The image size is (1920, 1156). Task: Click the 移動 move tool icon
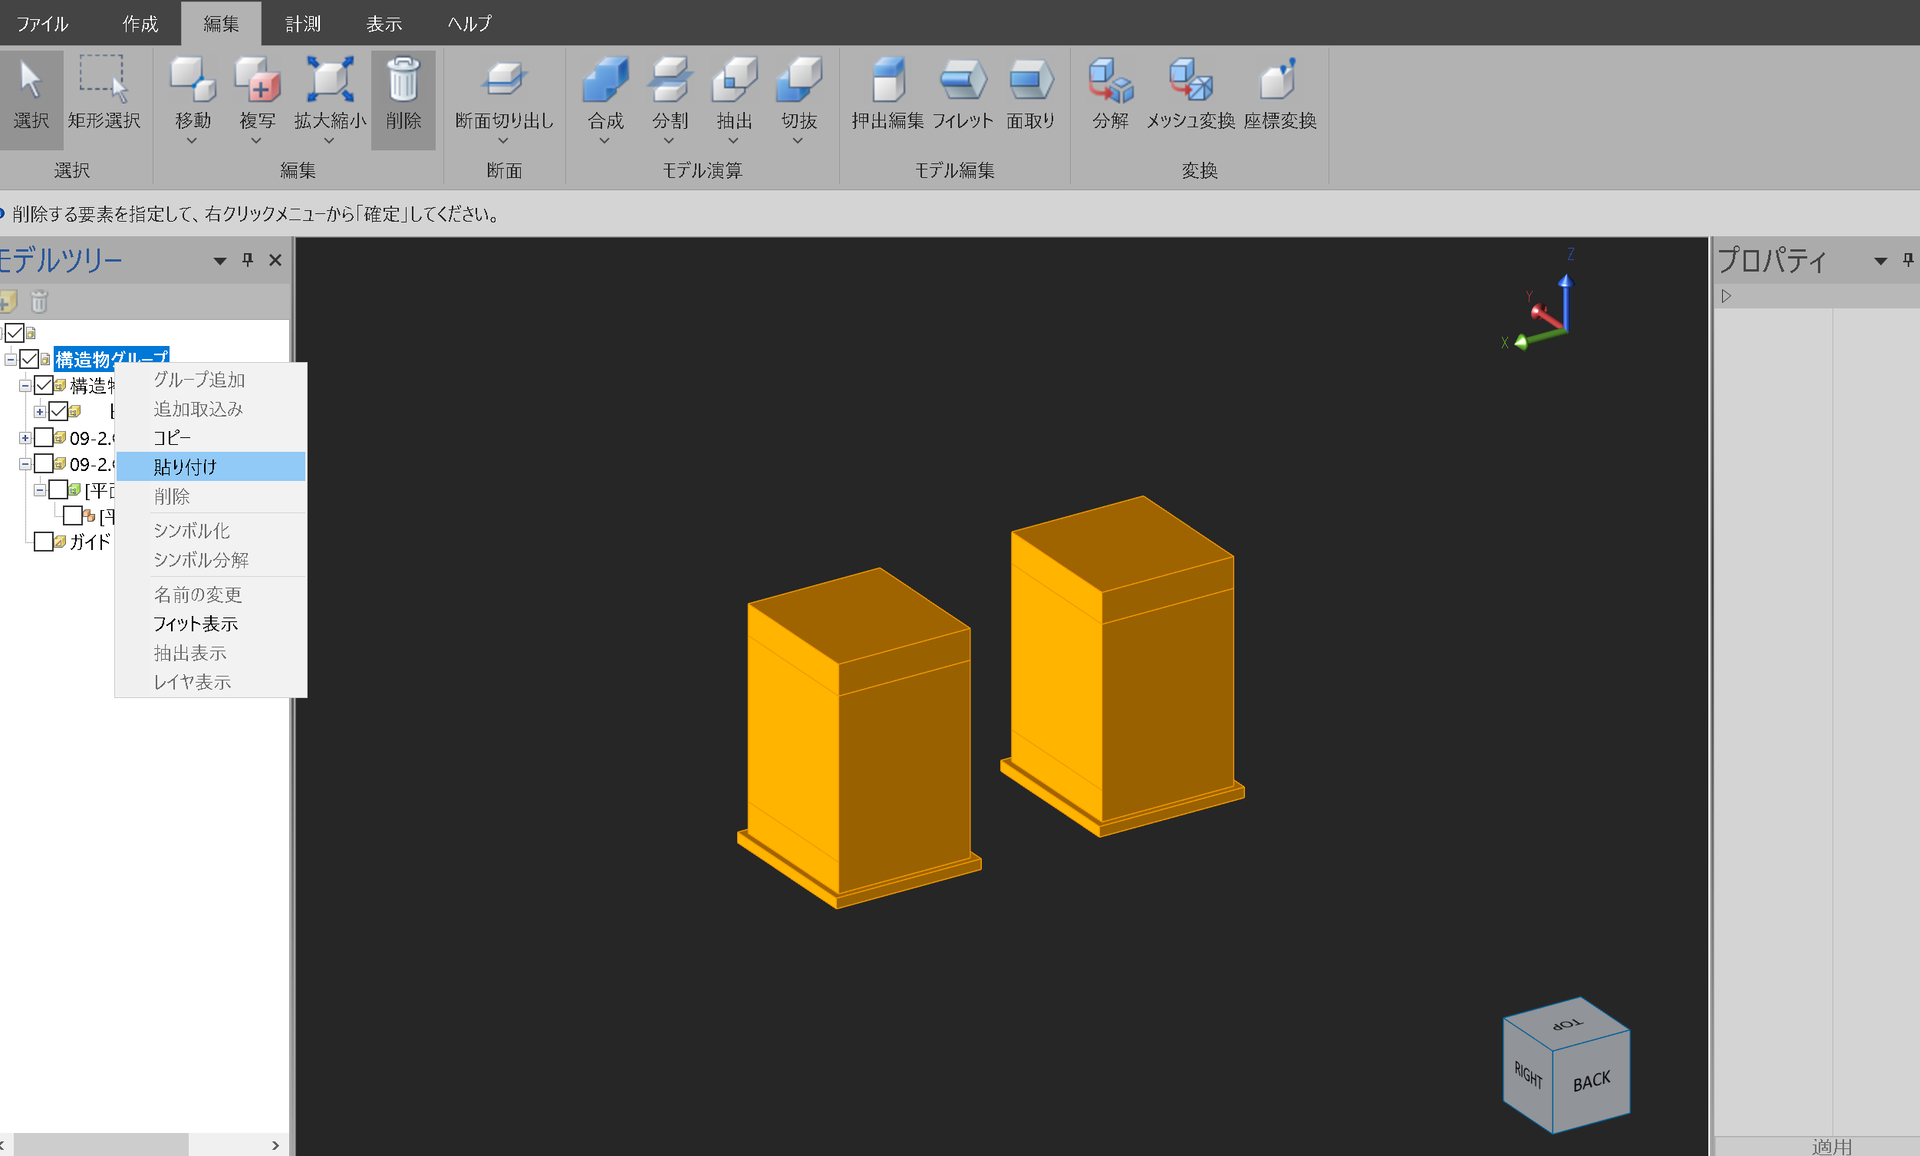[x=193, y=80]
